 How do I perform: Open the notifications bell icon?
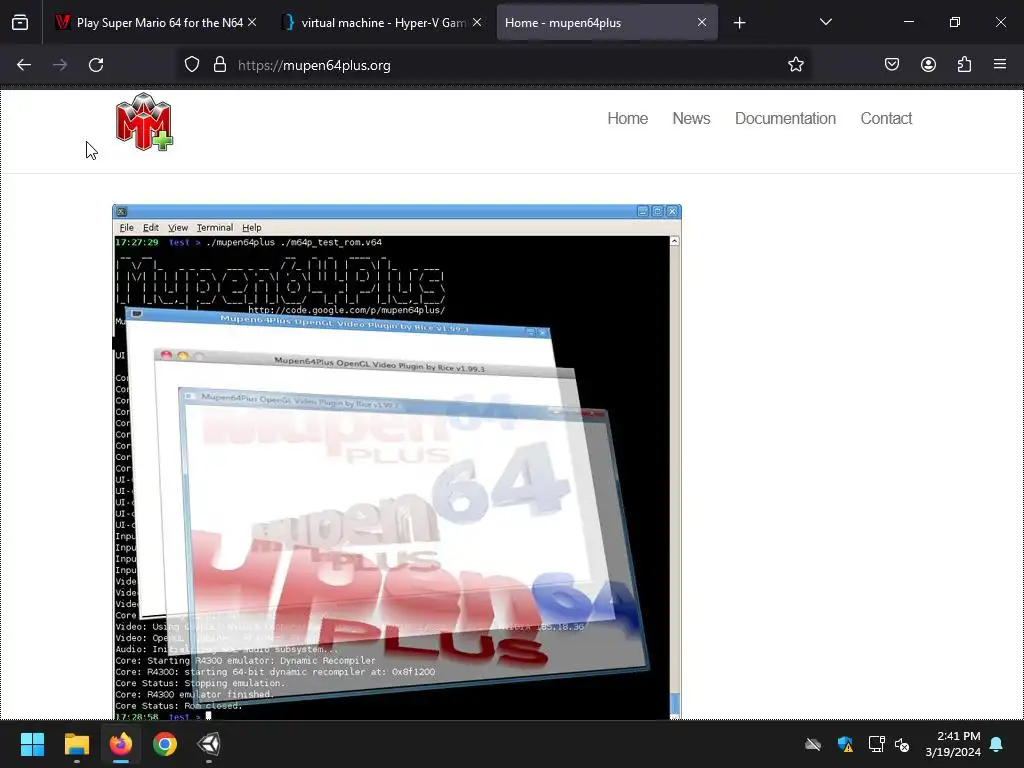[996, 744]
